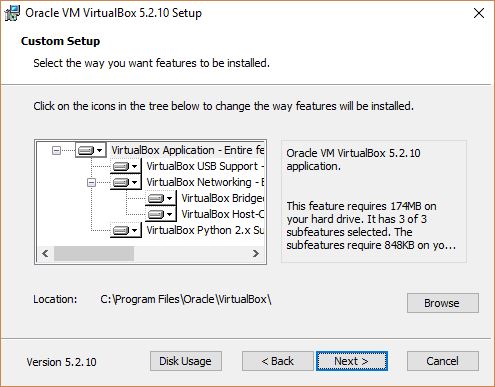Open VirtualBox Networking feature drive icon
The width and height of the screenshot is (495, 387).
[126, 182]
